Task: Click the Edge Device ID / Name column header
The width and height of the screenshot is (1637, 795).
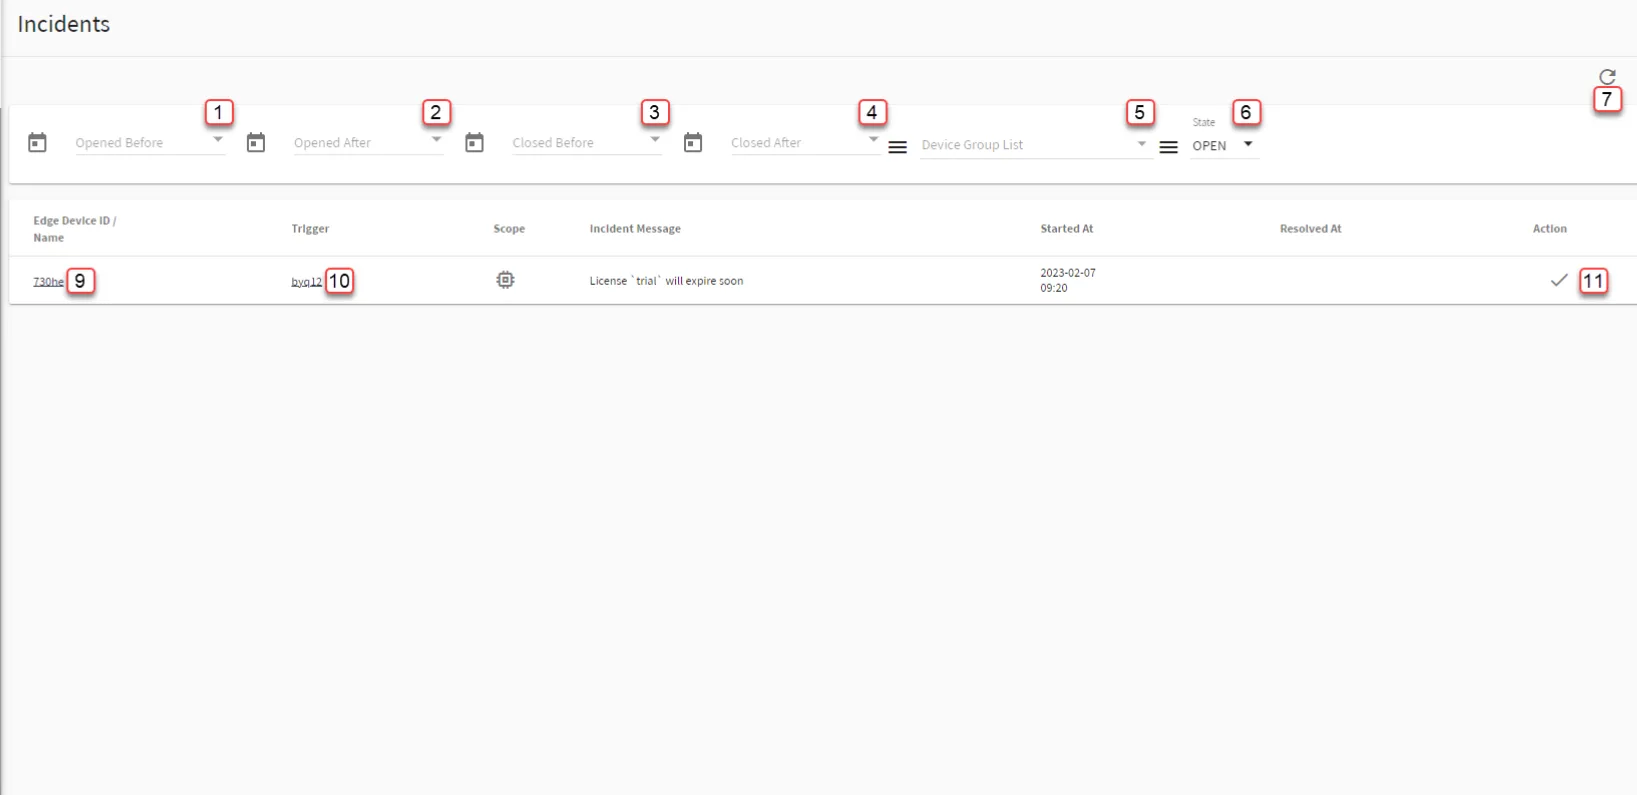Action: point(75,229)
